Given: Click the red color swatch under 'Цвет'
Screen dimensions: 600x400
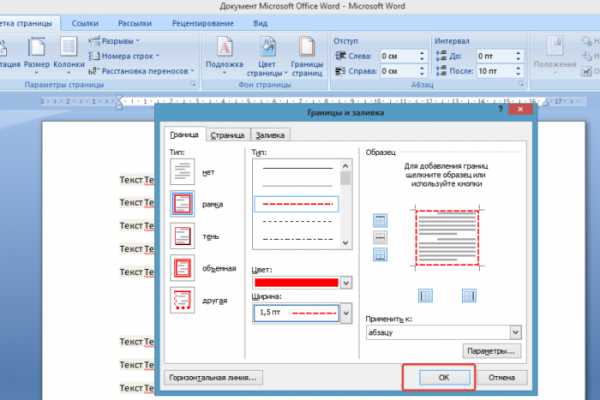Looking at the screenshot, I should [295, 283].
